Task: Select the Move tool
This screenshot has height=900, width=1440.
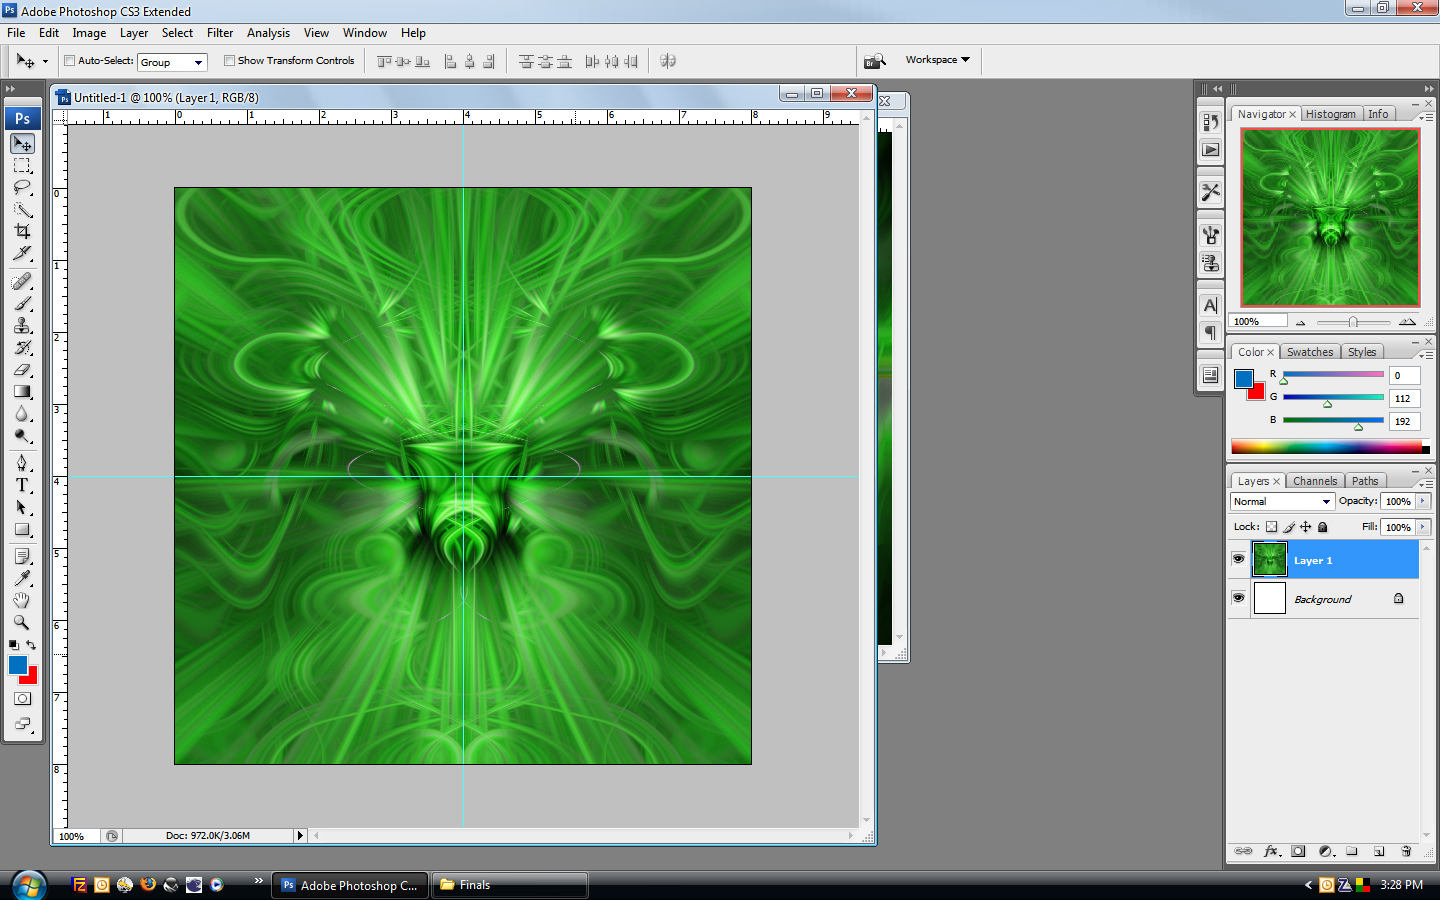Action: click(22, 144)
